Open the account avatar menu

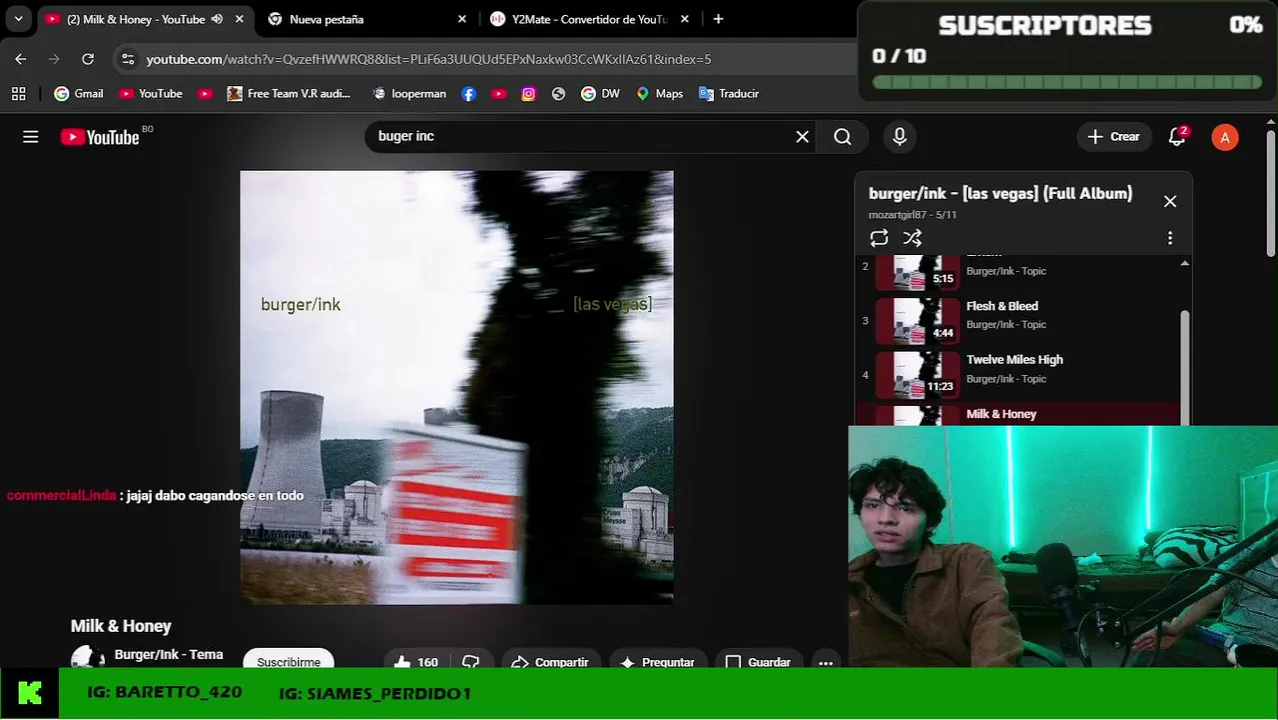click(1225, 137)
